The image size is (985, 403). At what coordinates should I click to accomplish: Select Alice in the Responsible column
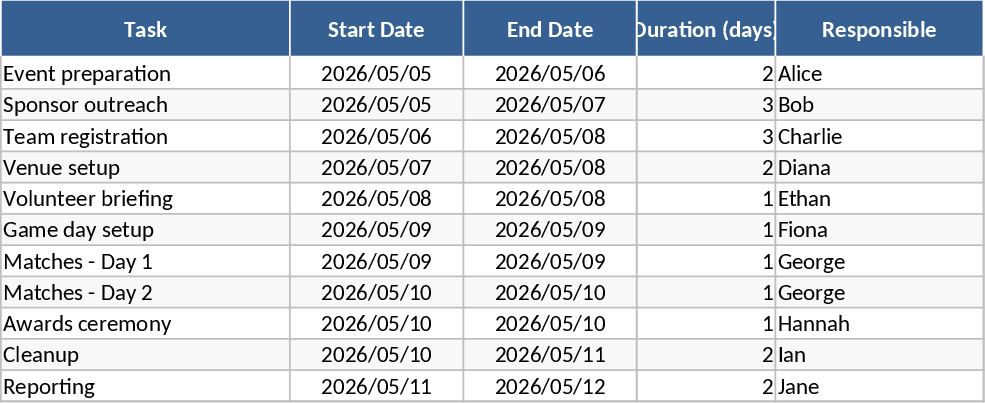[800, 74]
